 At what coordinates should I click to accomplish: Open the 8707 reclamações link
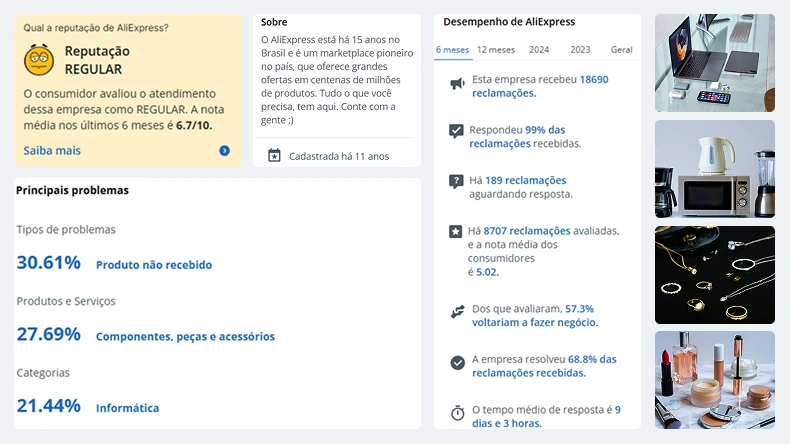point(527,231)
